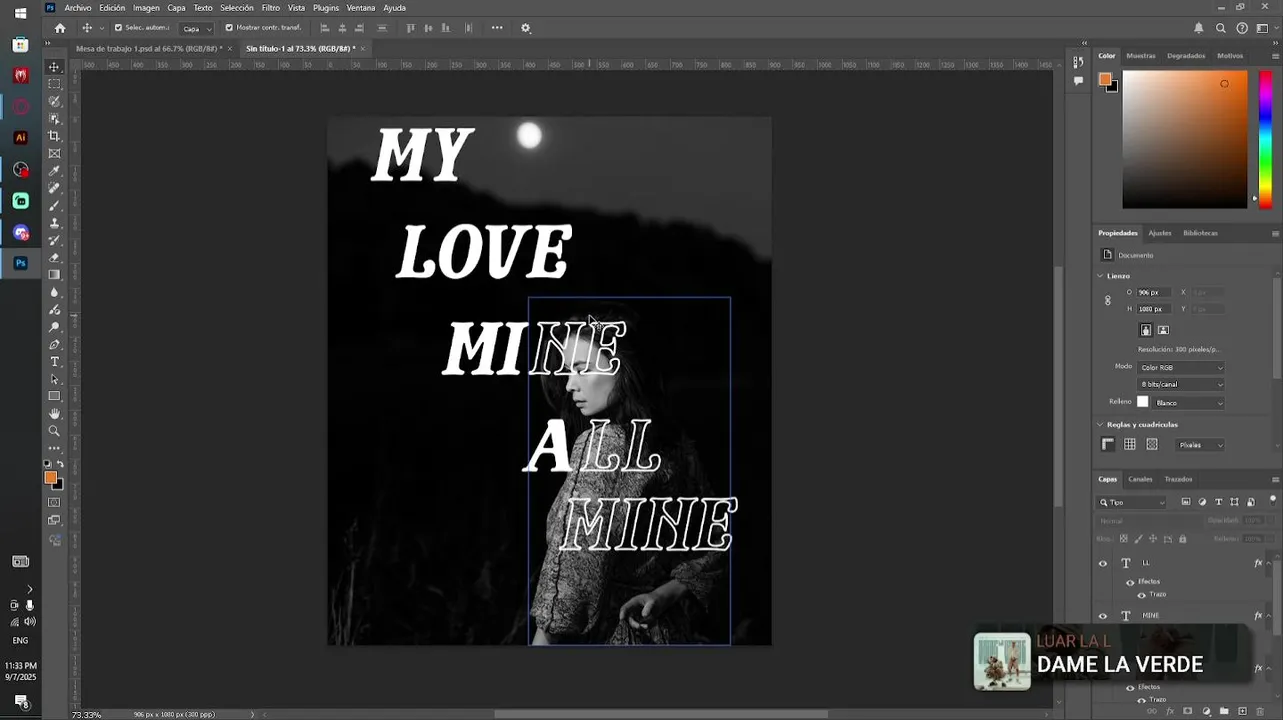
Task: Collapse effects of the LL layer
Action: pyautogui.click(x=1267, y=563)
